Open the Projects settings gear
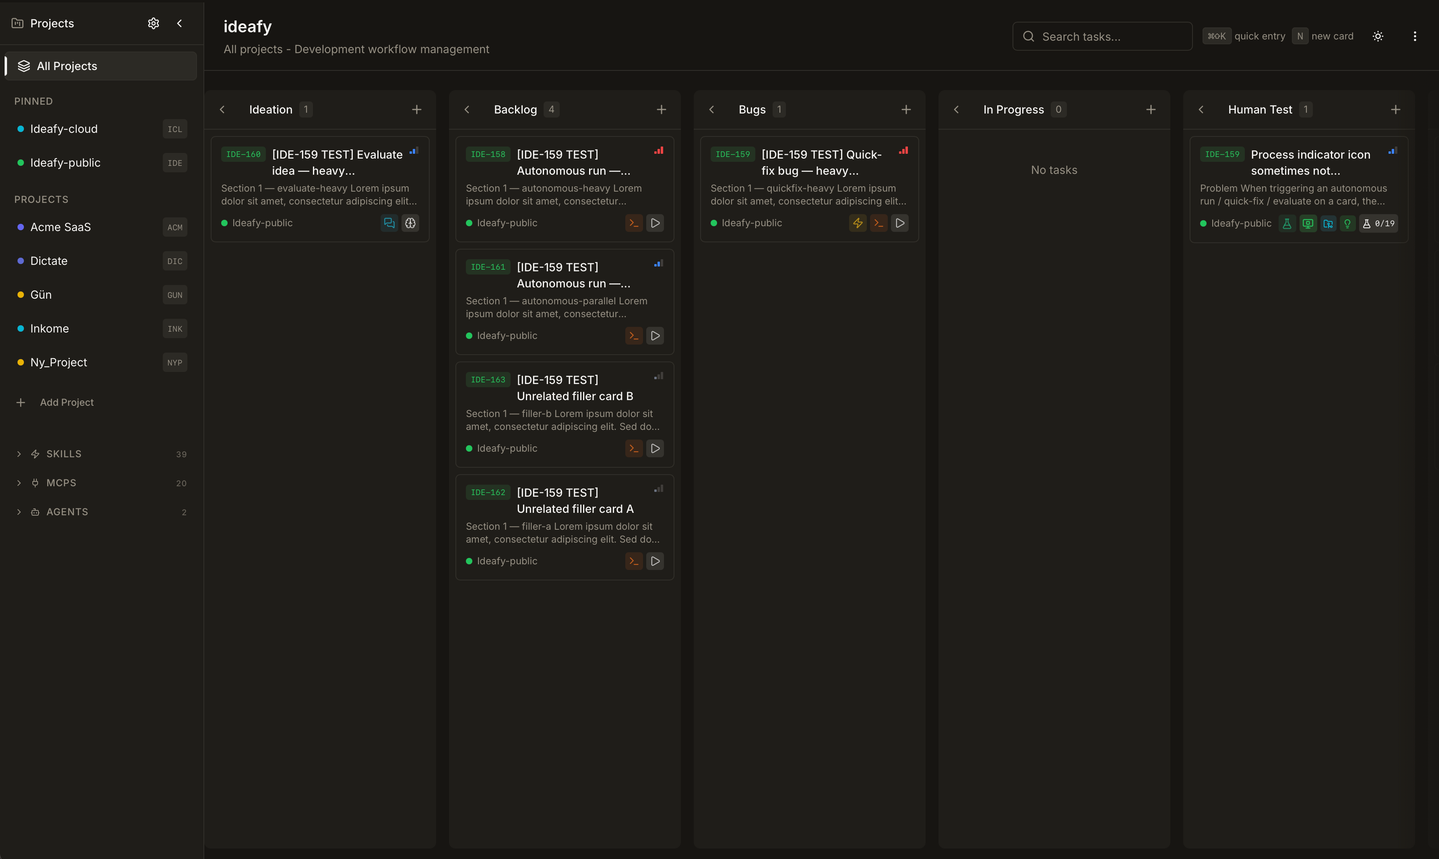 point(153,23)
